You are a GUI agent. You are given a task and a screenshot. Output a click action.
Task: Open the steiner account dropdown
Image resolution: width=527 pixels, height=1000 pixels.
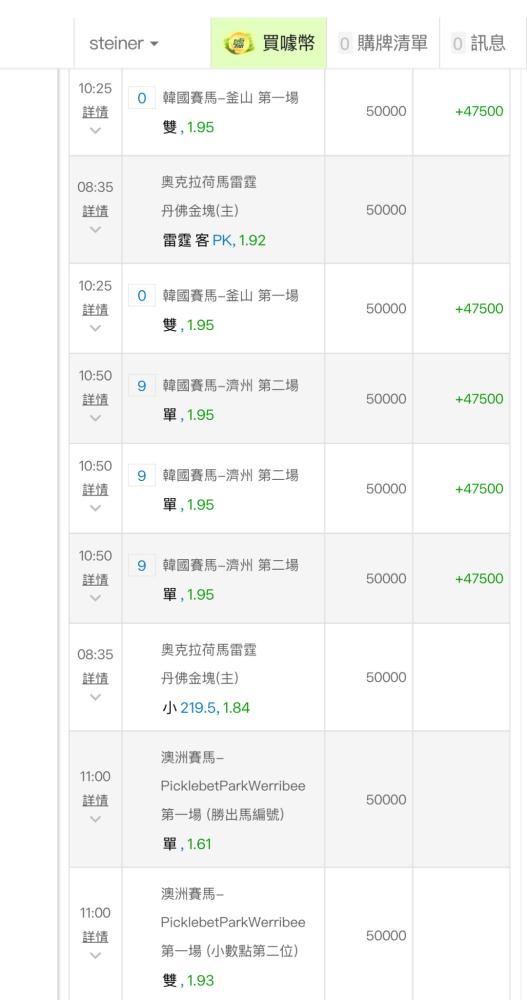point(124,43)
